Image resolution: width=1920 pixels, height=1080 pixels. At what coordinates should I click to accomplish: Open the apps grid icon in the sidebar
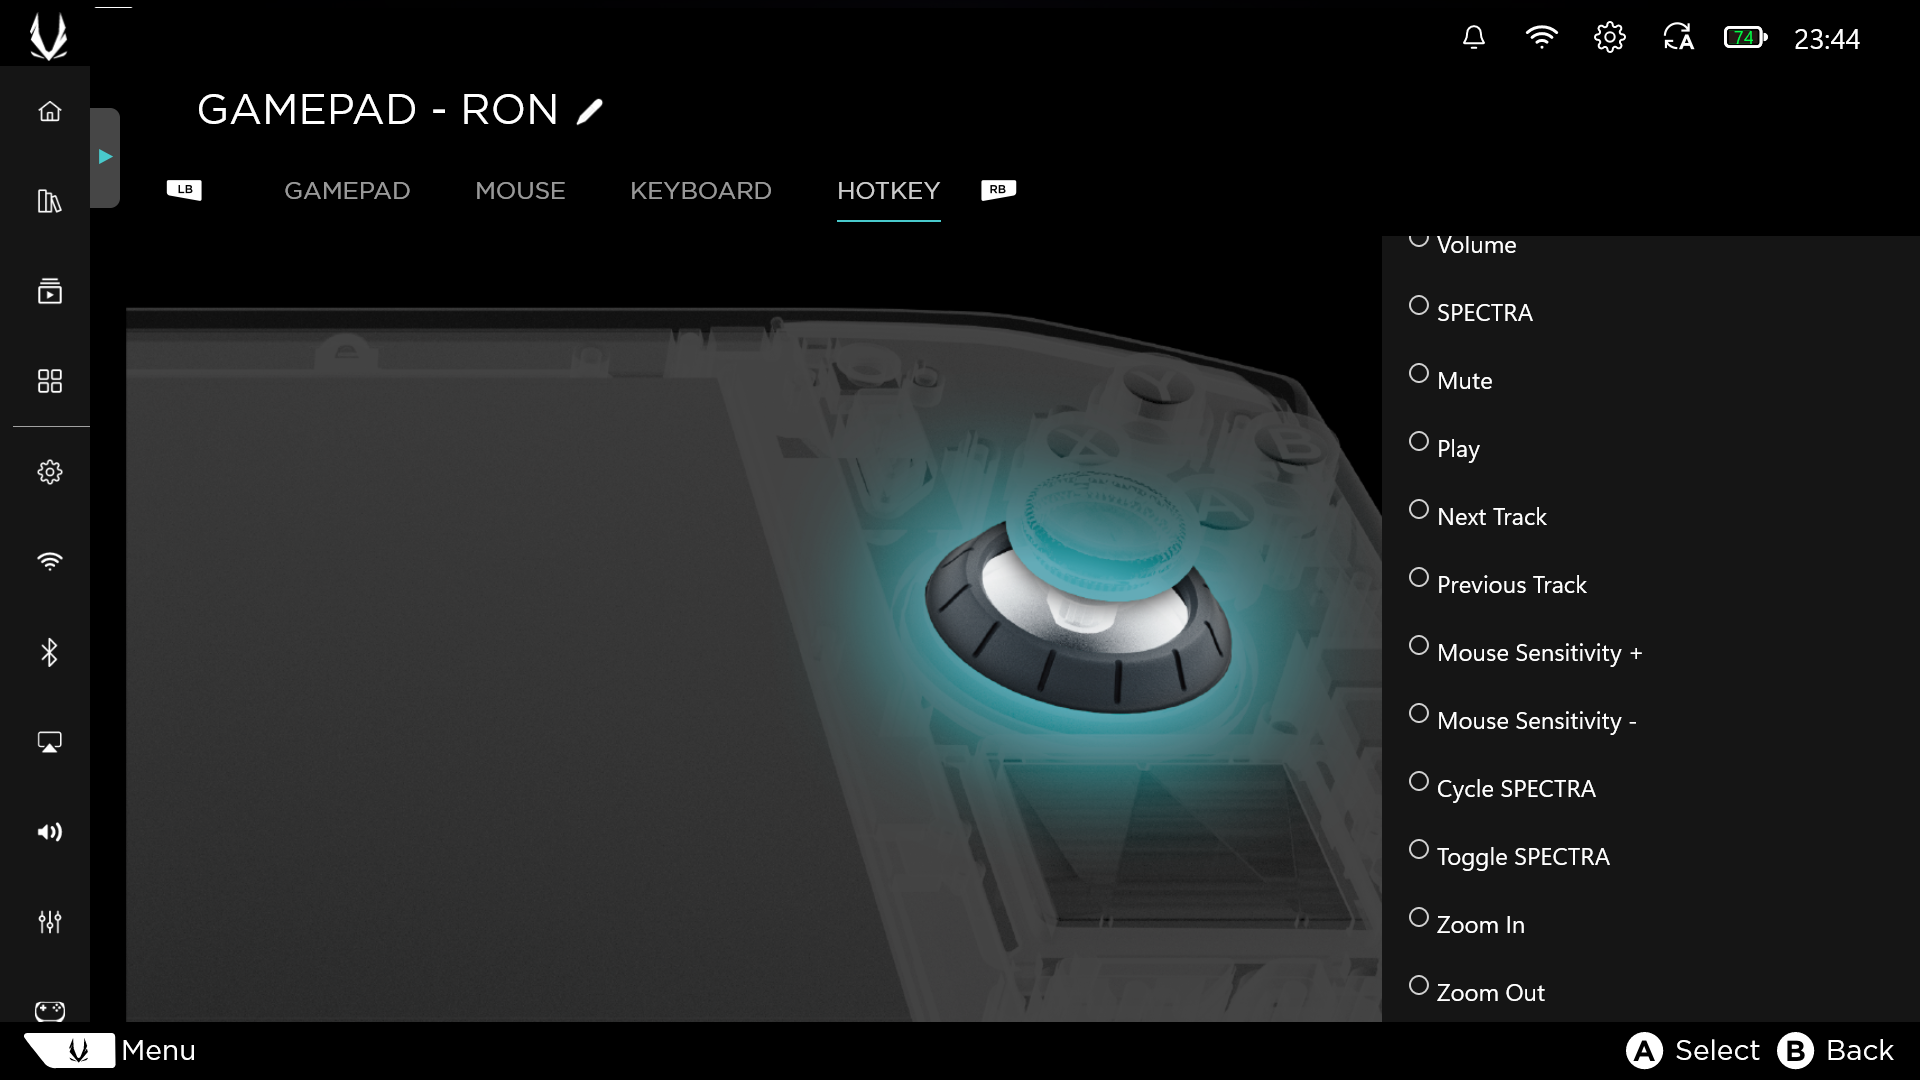(x=49, y=381)
